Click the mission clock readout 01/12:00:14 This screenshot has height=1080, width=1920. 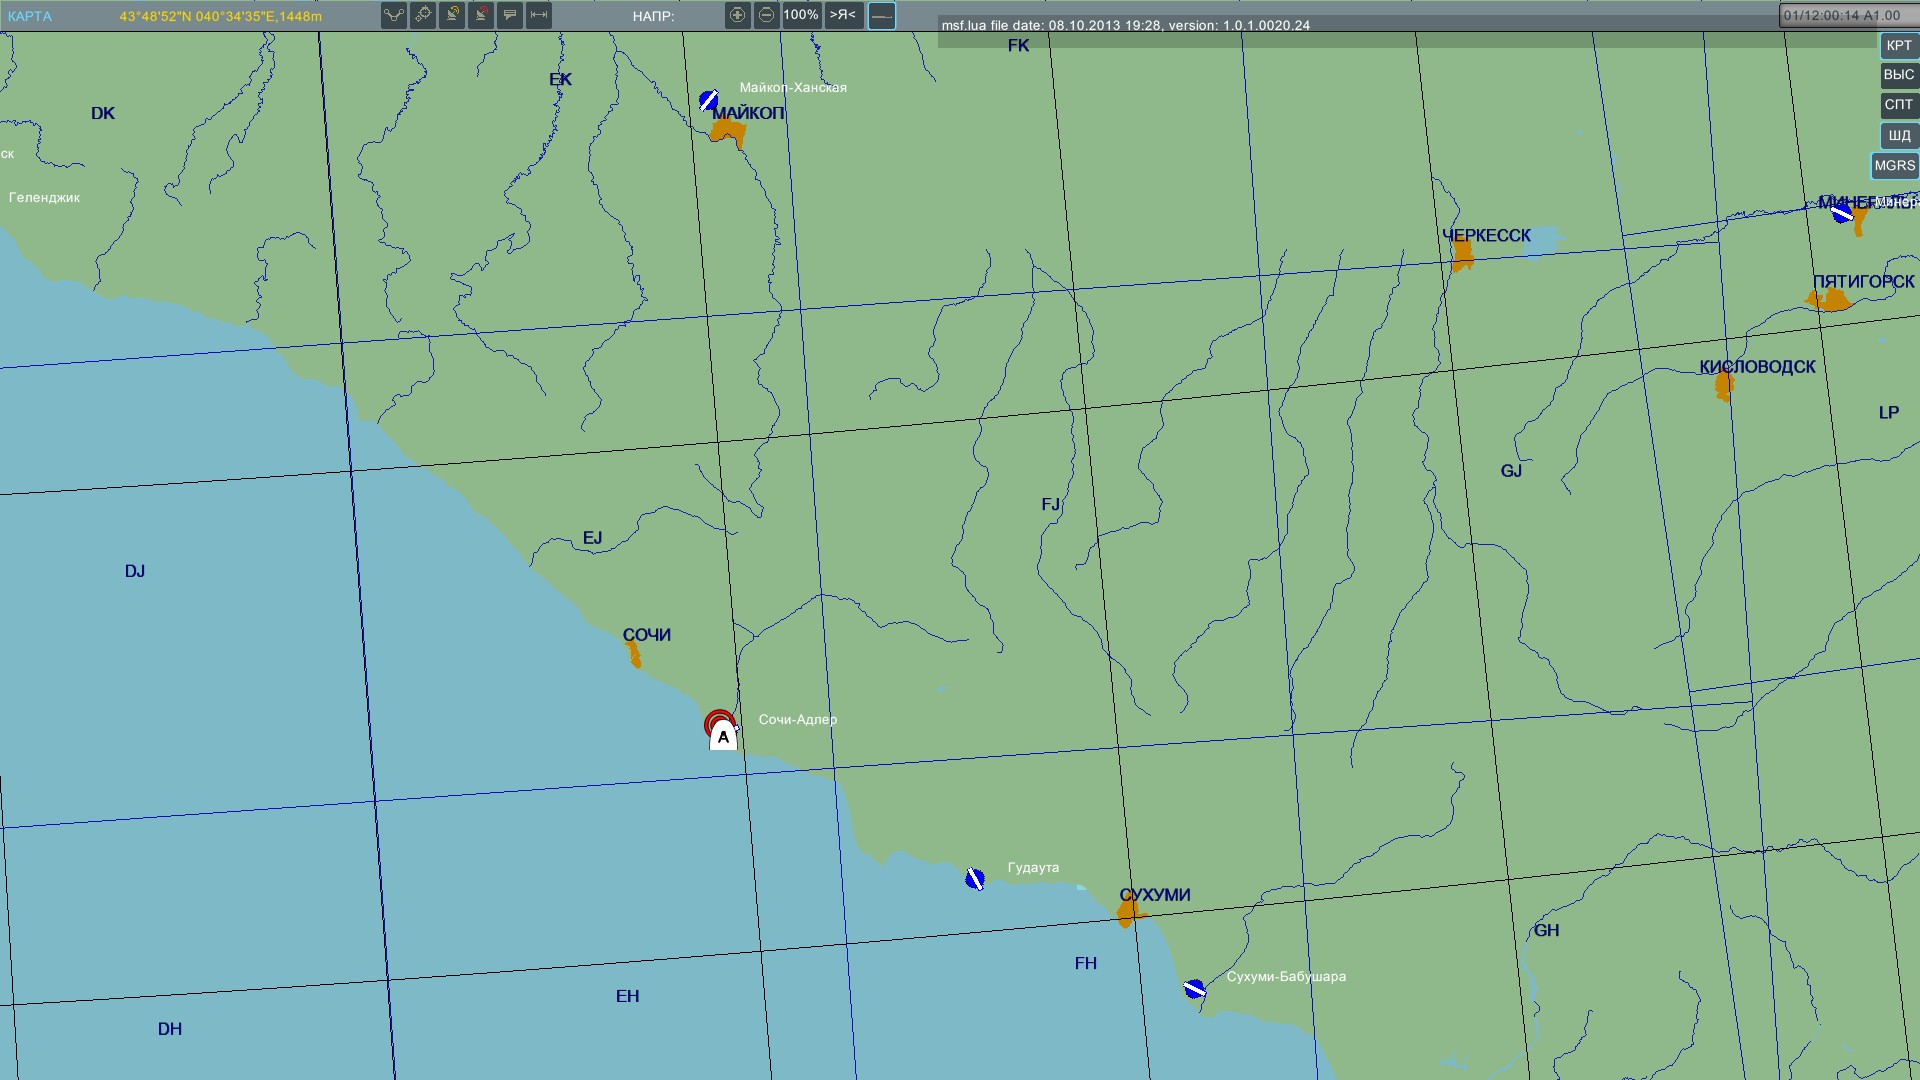[1841, 15]
